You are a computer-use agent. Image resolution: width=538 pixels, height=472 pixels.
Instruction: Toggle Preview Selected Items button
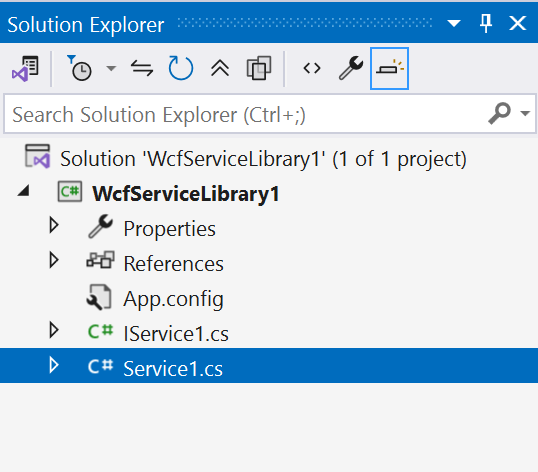(x=389, y=68)
